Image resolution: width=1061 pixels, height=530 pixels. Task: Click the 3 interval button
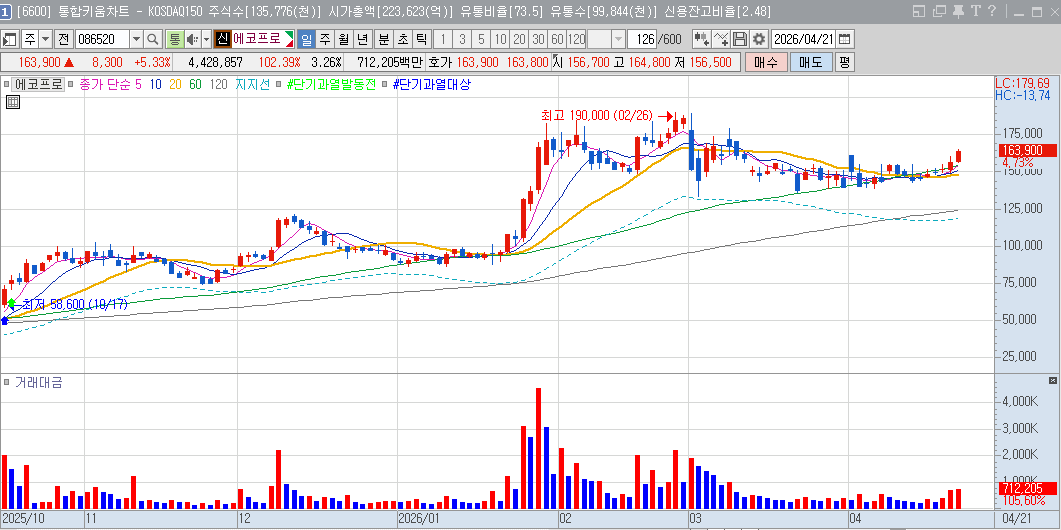[x=462, y=39]
